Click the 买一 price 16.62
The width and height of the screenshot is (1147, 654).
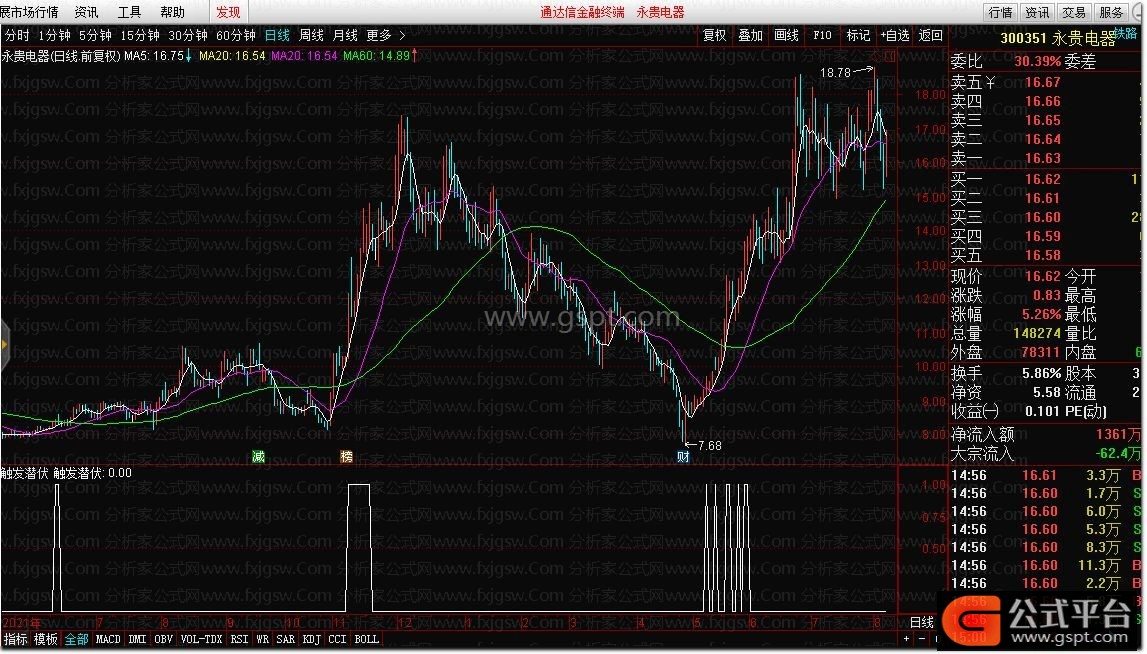tap(1042, 179)
